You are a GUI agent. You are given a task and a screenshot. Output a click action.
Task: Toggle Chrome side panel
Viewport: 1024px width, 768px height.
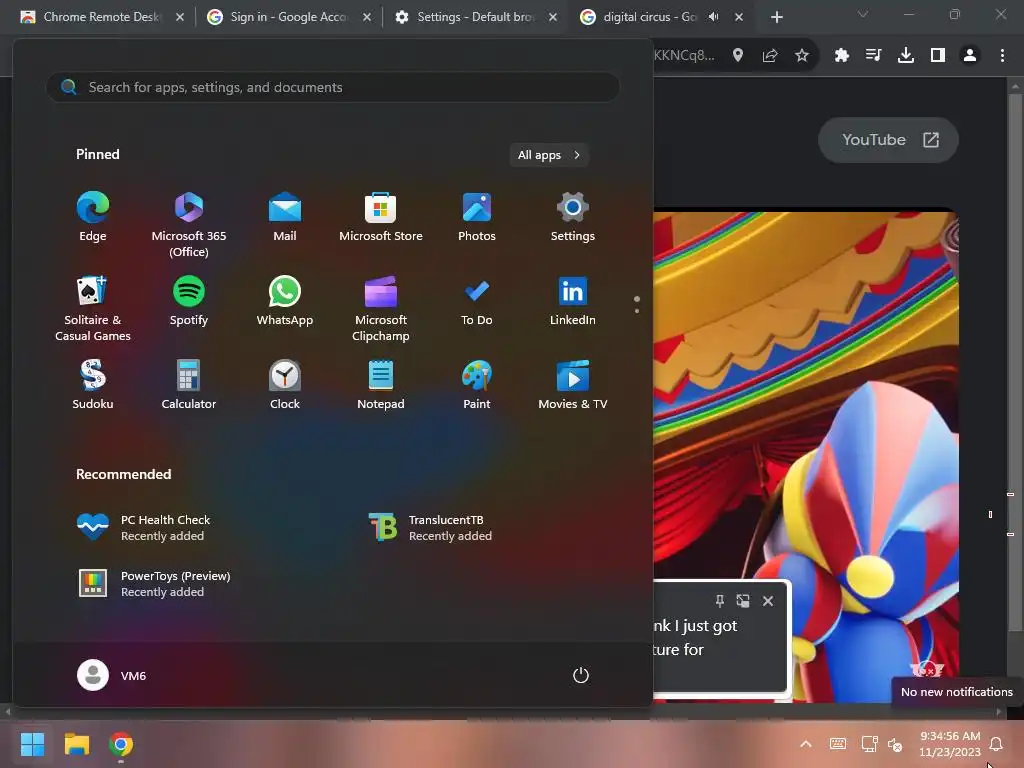click(x=938, y=56)
